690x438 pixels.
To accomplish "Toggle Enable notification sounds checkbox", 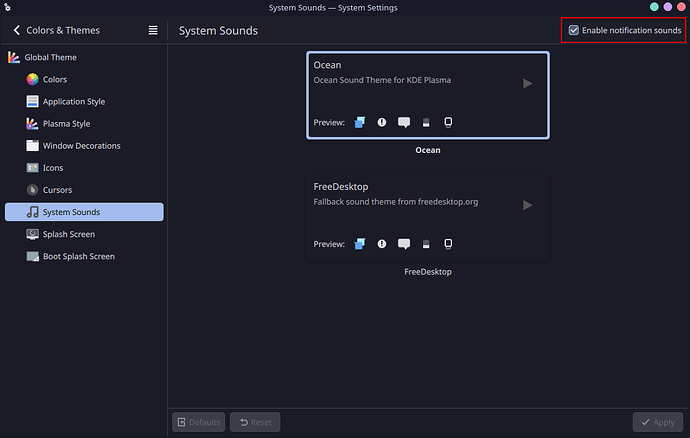I will 573,30.
